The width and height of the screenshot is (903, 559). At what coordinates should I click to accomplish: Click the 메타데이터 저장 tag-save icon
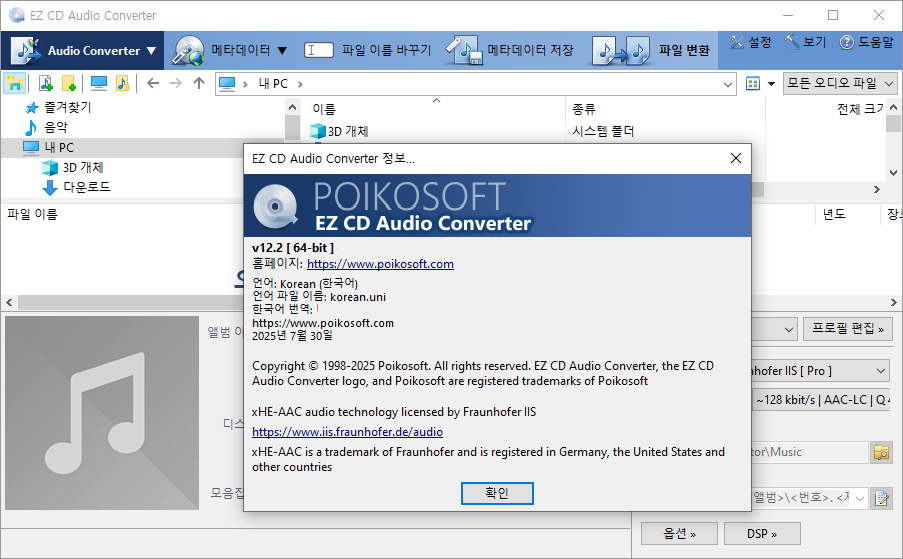[x=464, y=51]
